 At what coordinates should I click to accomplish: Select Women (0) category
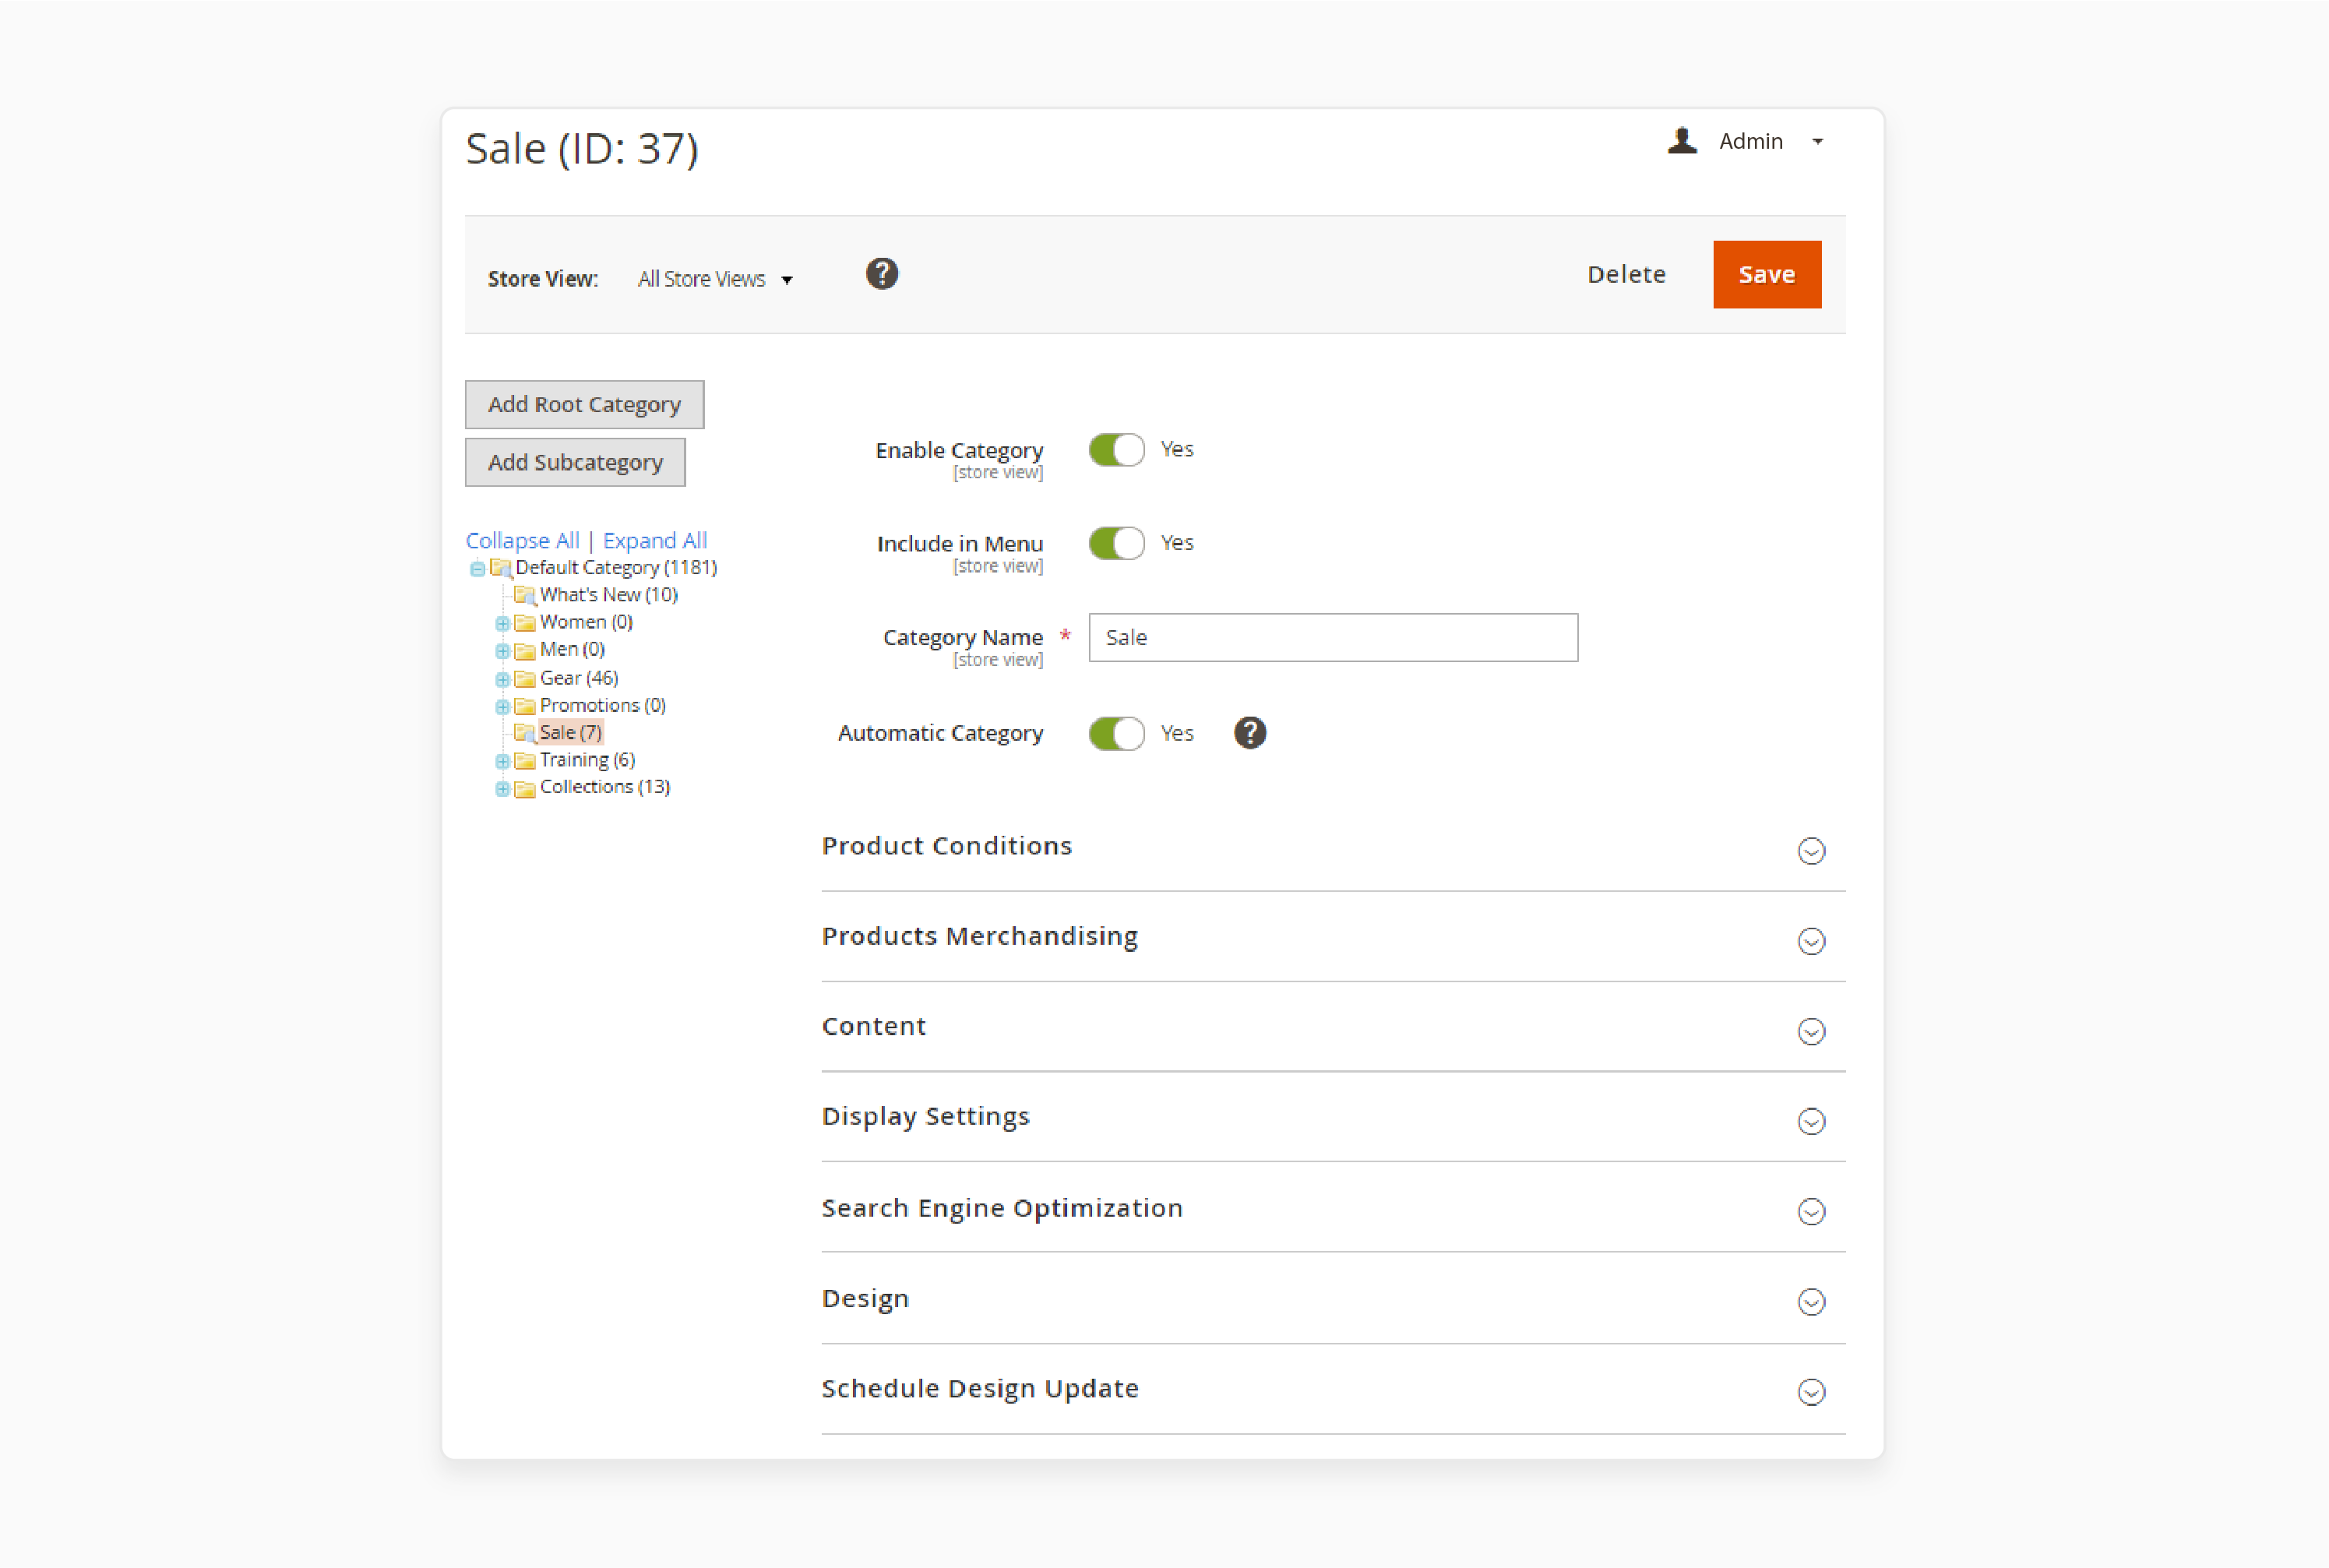[x=586, y=622]
